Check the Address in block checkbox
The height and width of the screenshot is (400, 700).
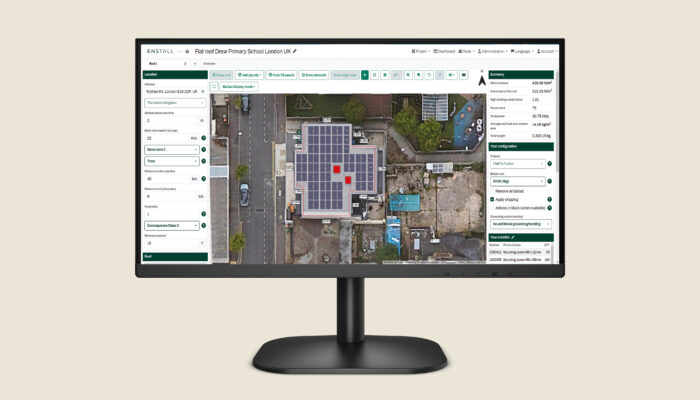(491, 207)
